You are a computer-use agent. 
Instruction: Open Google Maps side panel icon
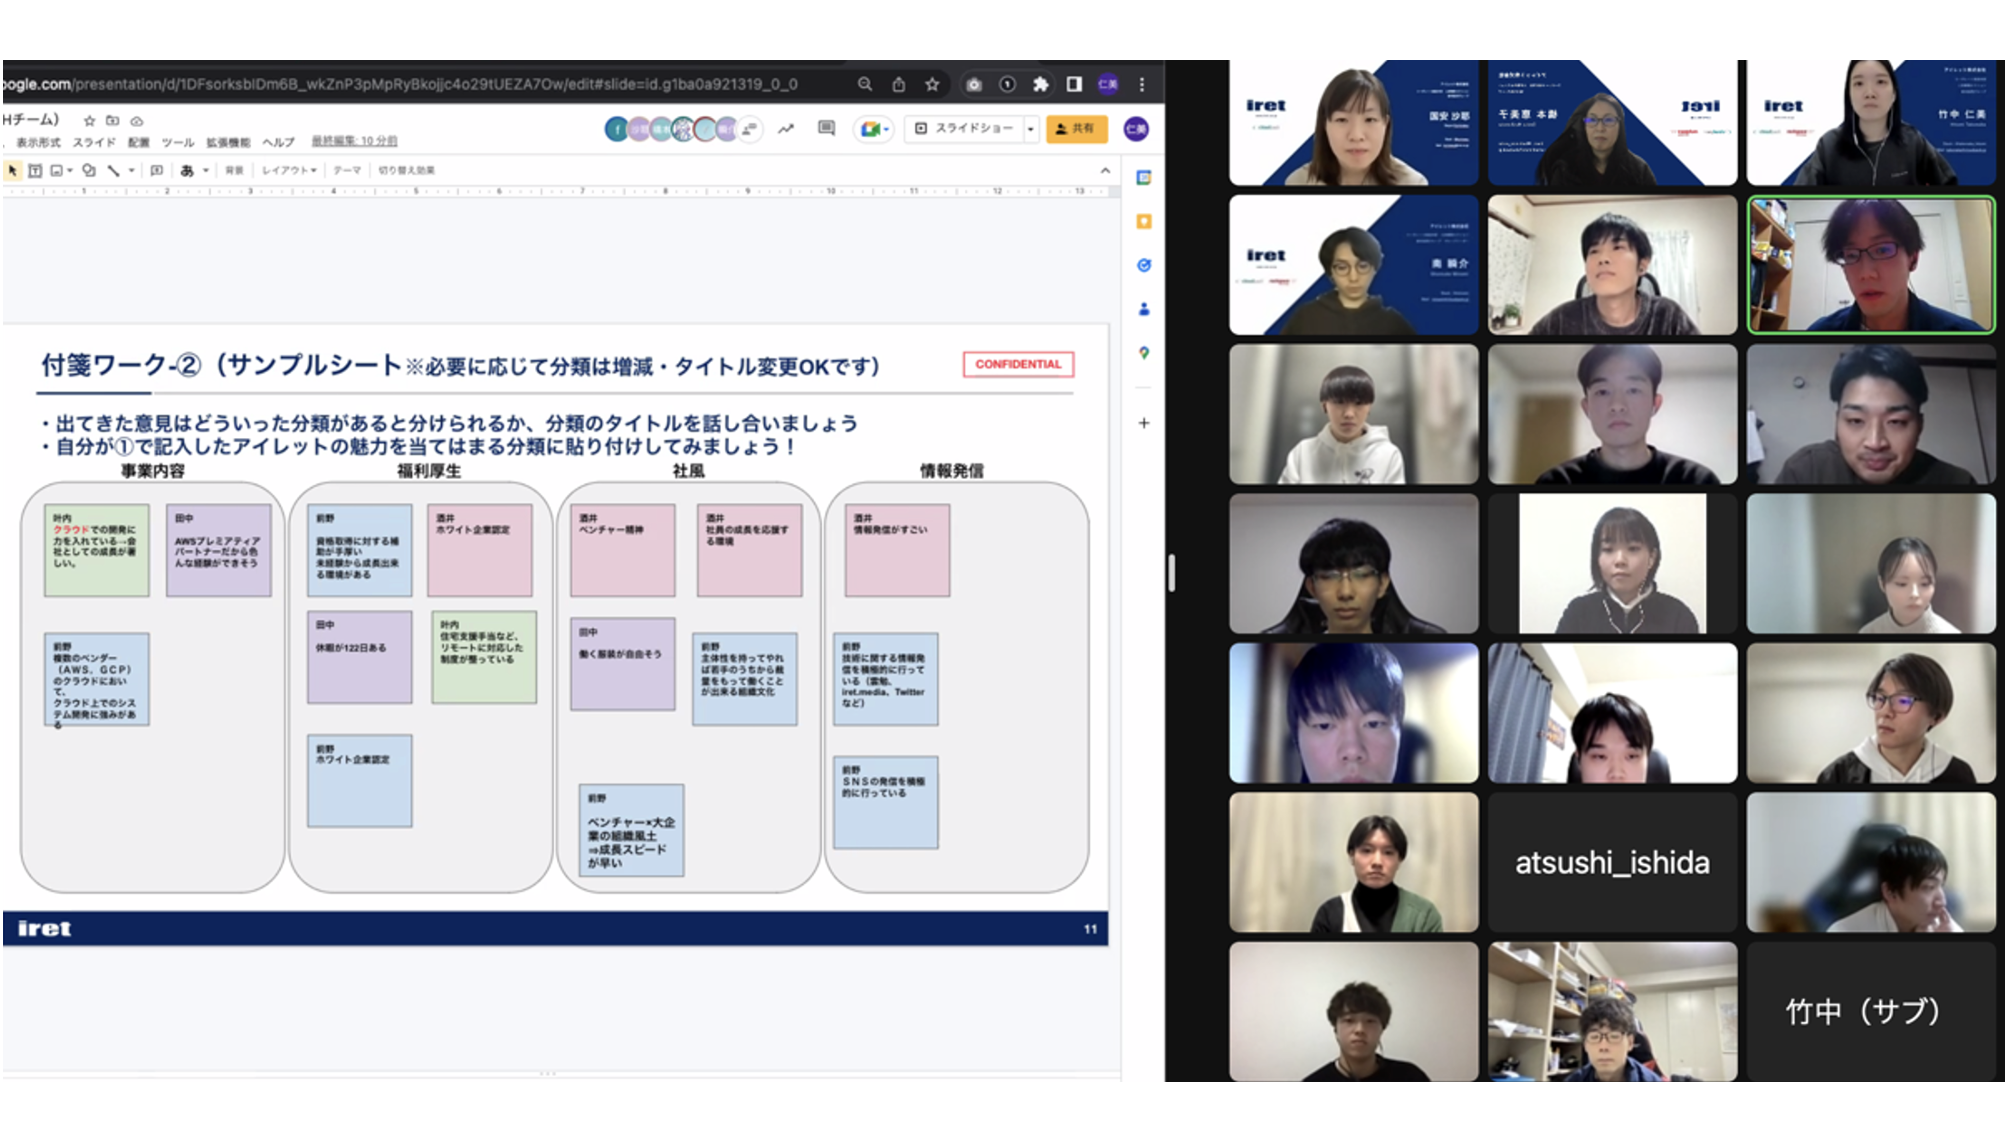[x=1144, y=353]
